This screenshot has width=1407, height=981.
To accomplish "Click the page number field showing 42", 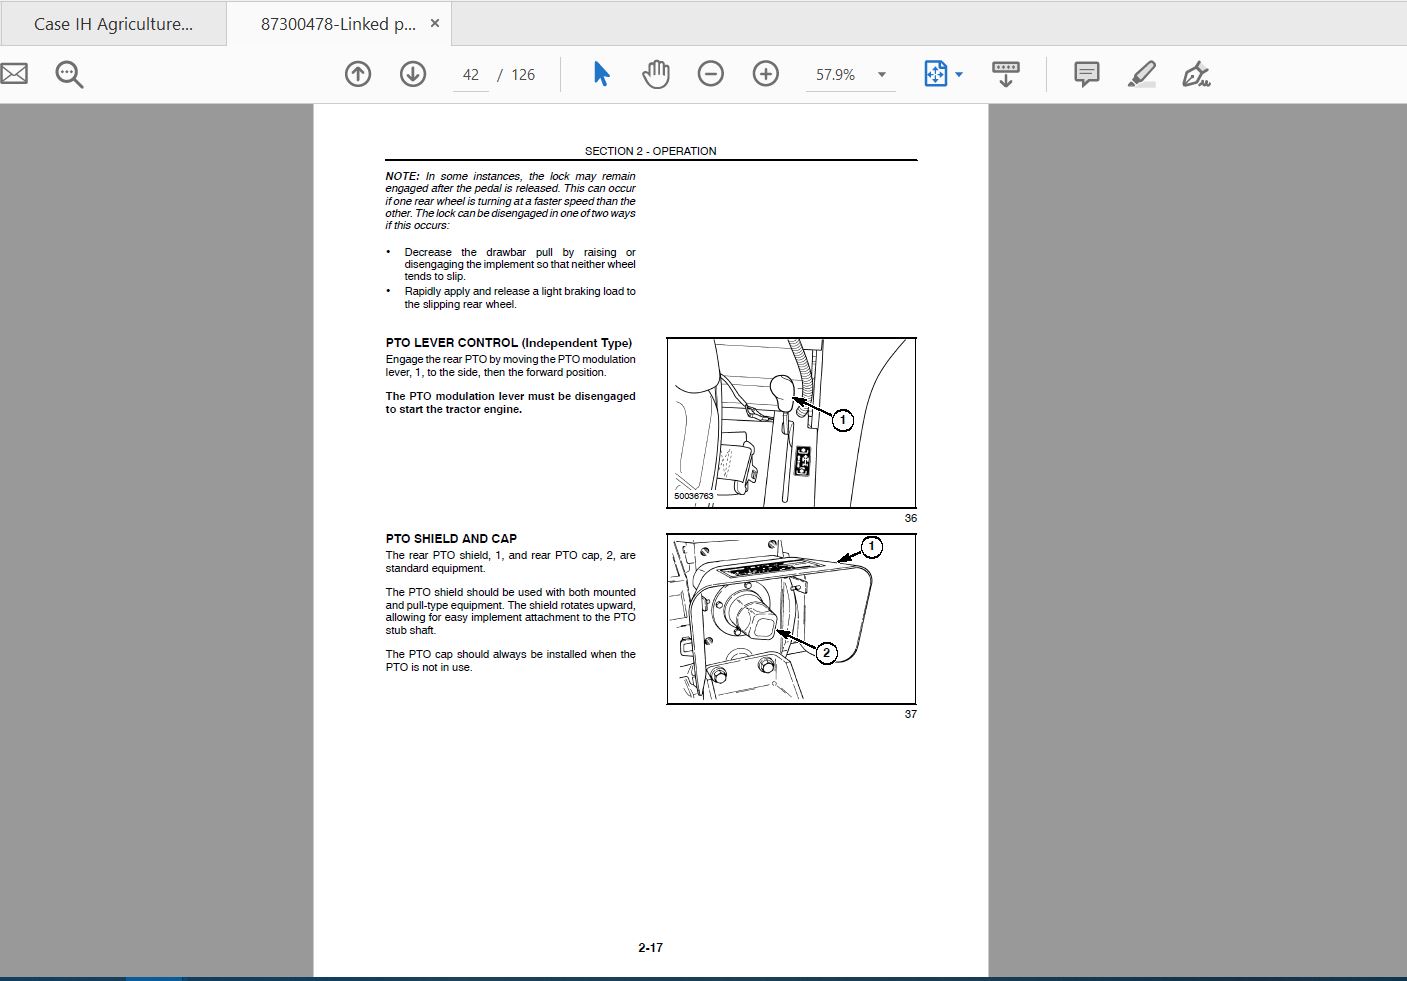I will tap(471, 75).
